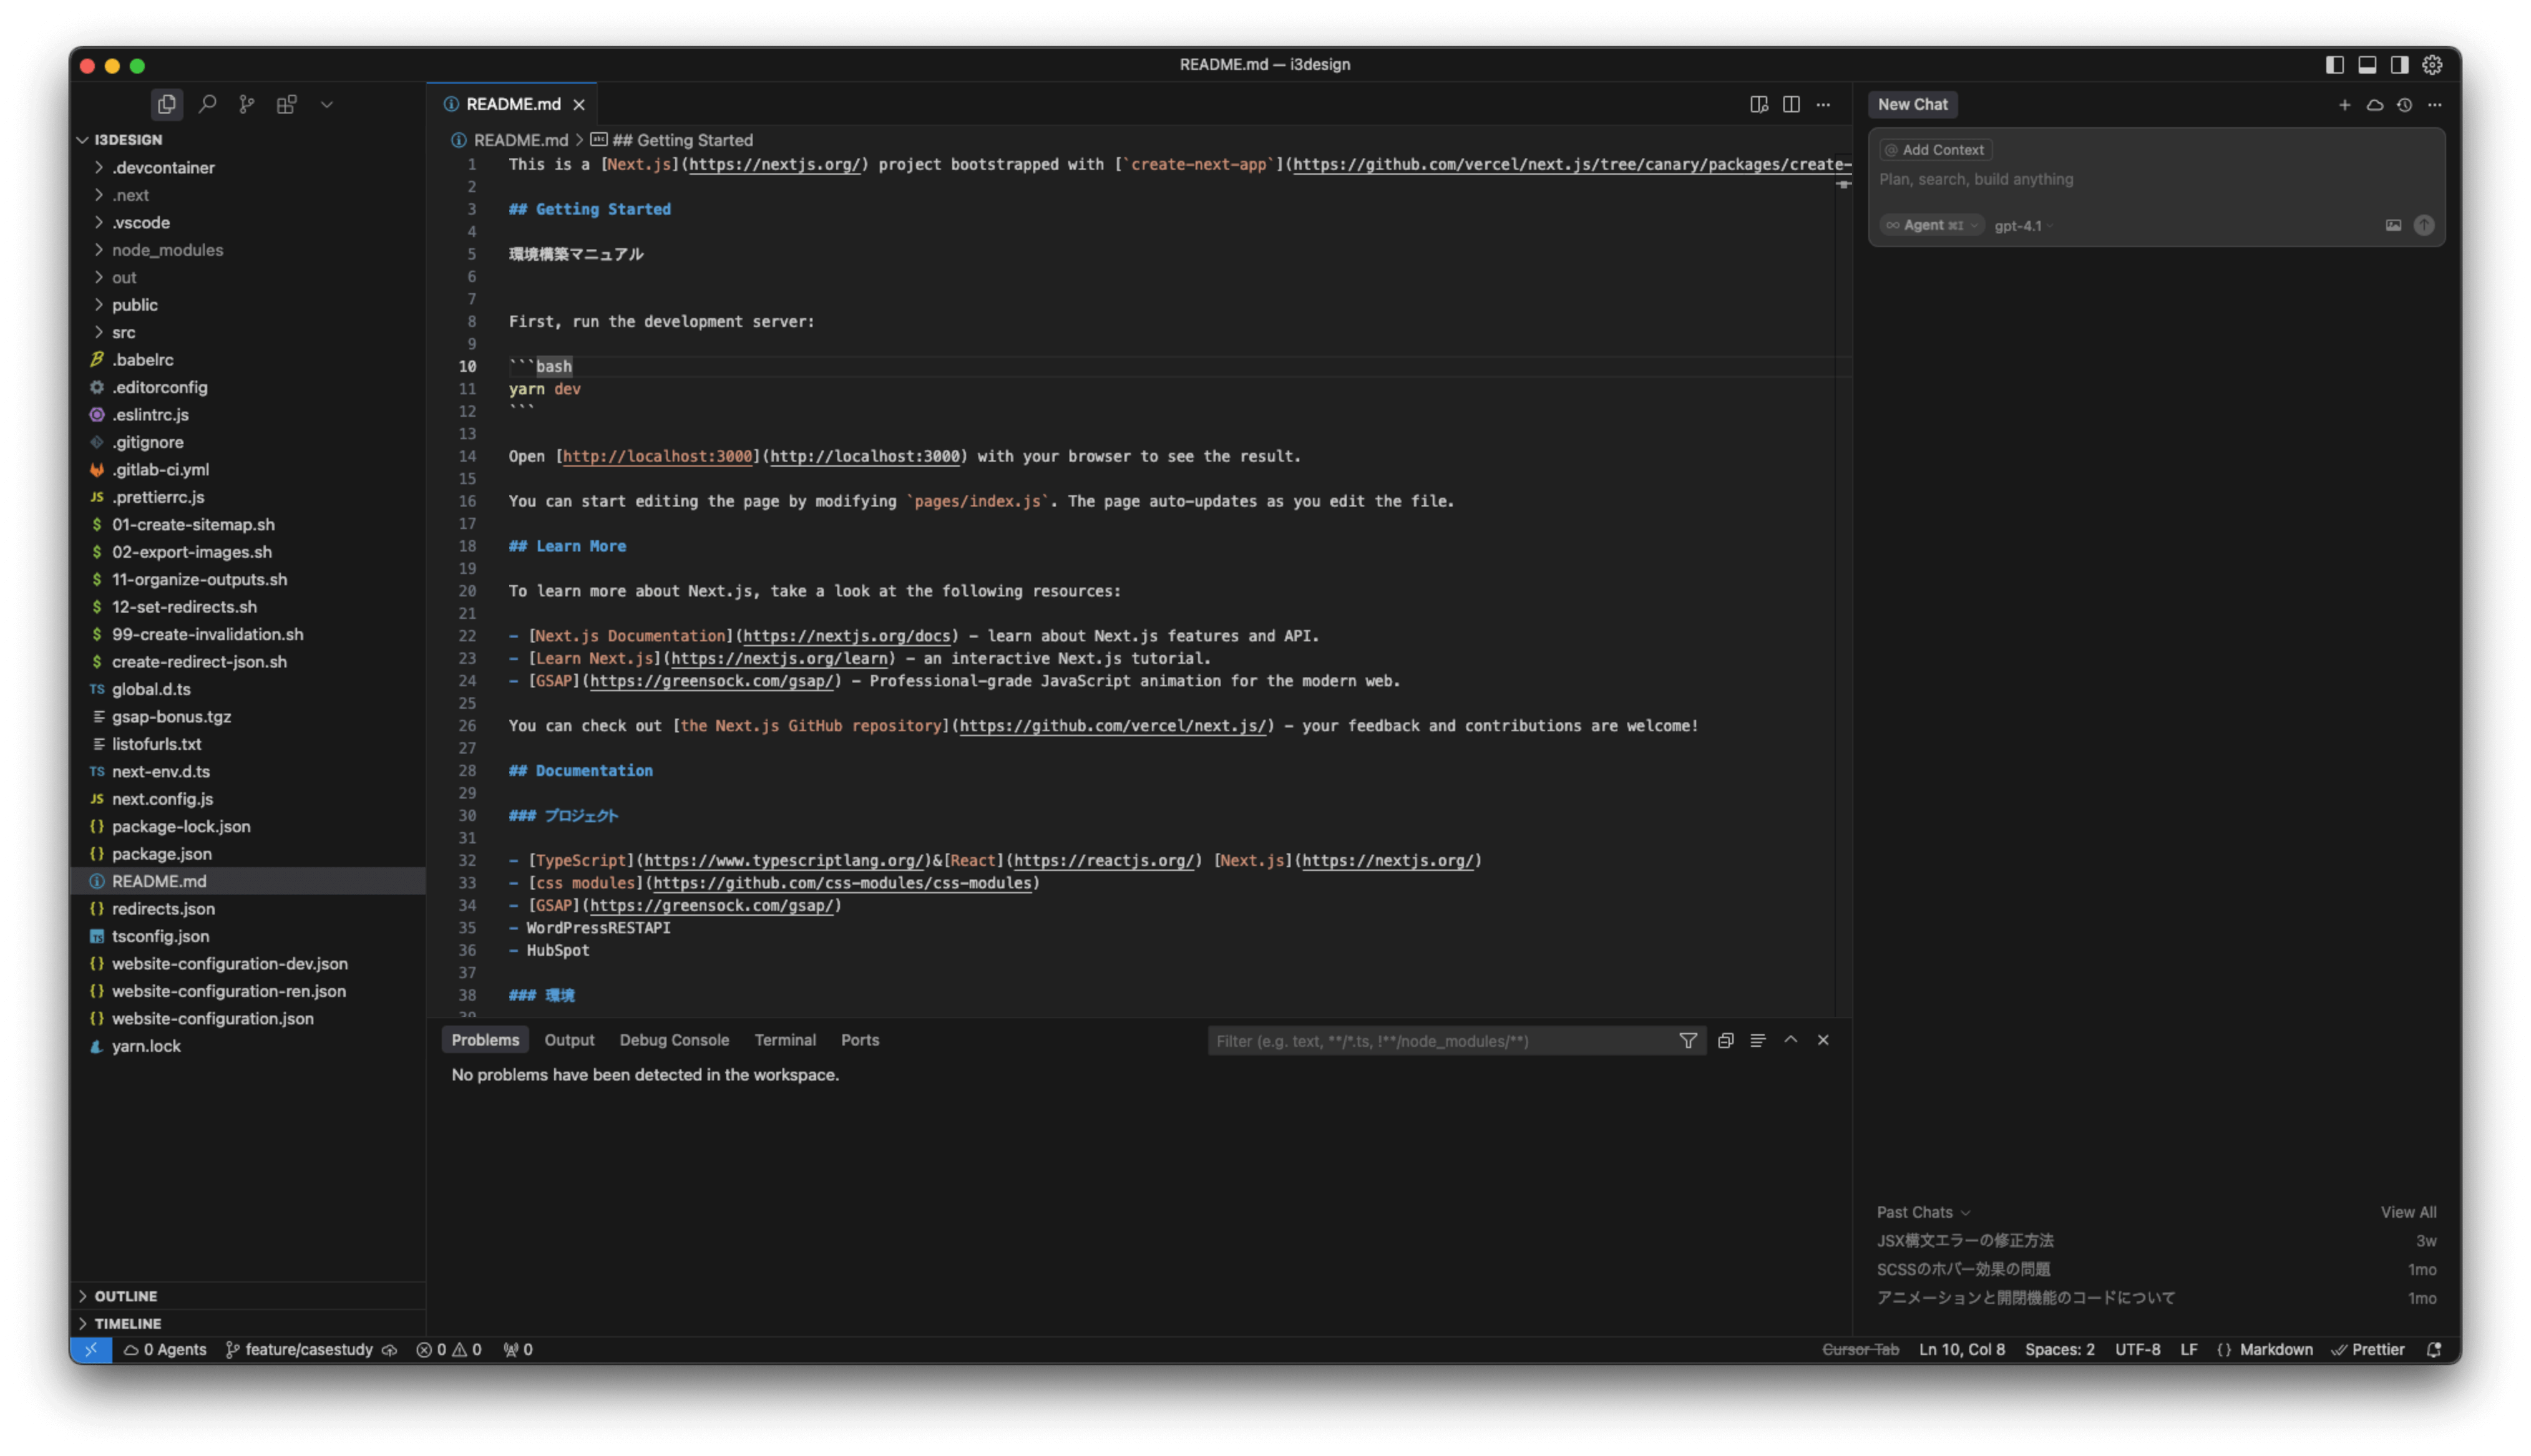Open the gpt-4.1 model dropdown
The height and width of the screenshot is (1456, 2531).
click(x=2023, y=226)
